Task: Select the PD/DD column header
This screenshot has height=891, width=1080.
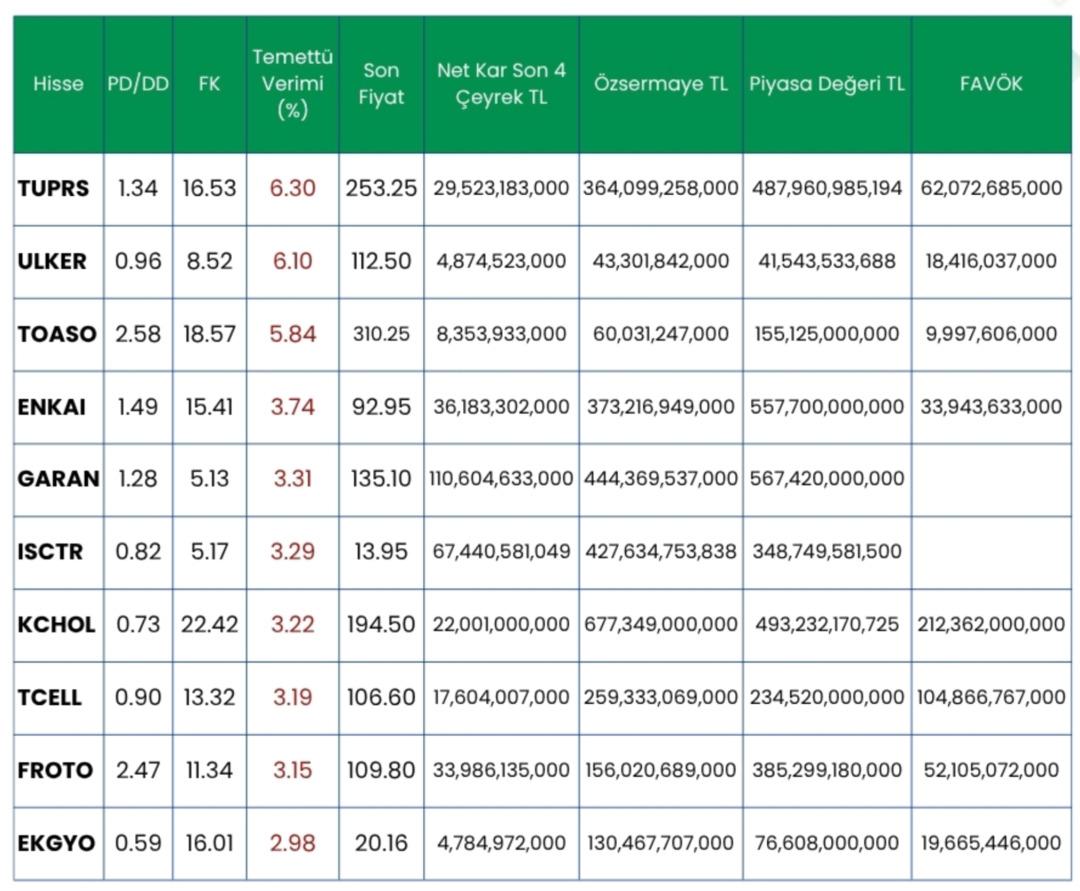Action: tap(138, 84)
